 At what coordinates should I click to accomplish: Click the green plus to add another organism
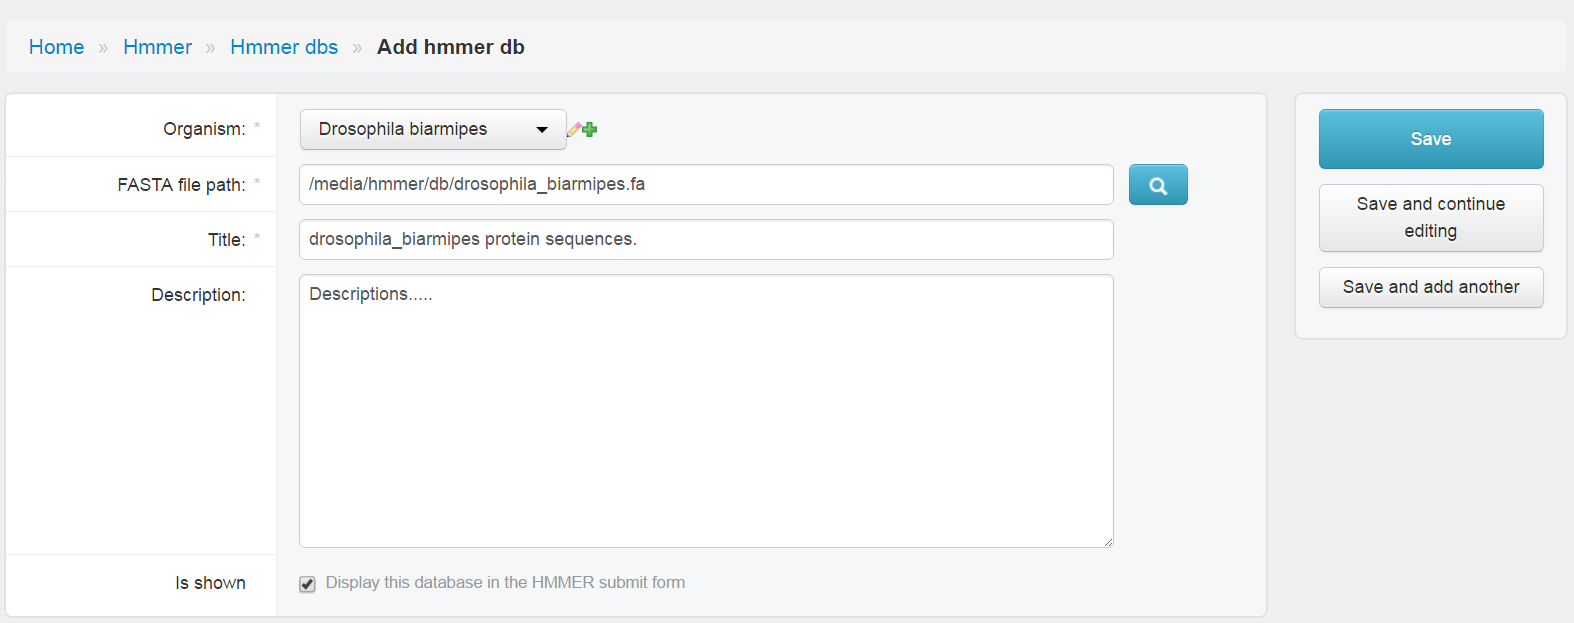point(590,130)
